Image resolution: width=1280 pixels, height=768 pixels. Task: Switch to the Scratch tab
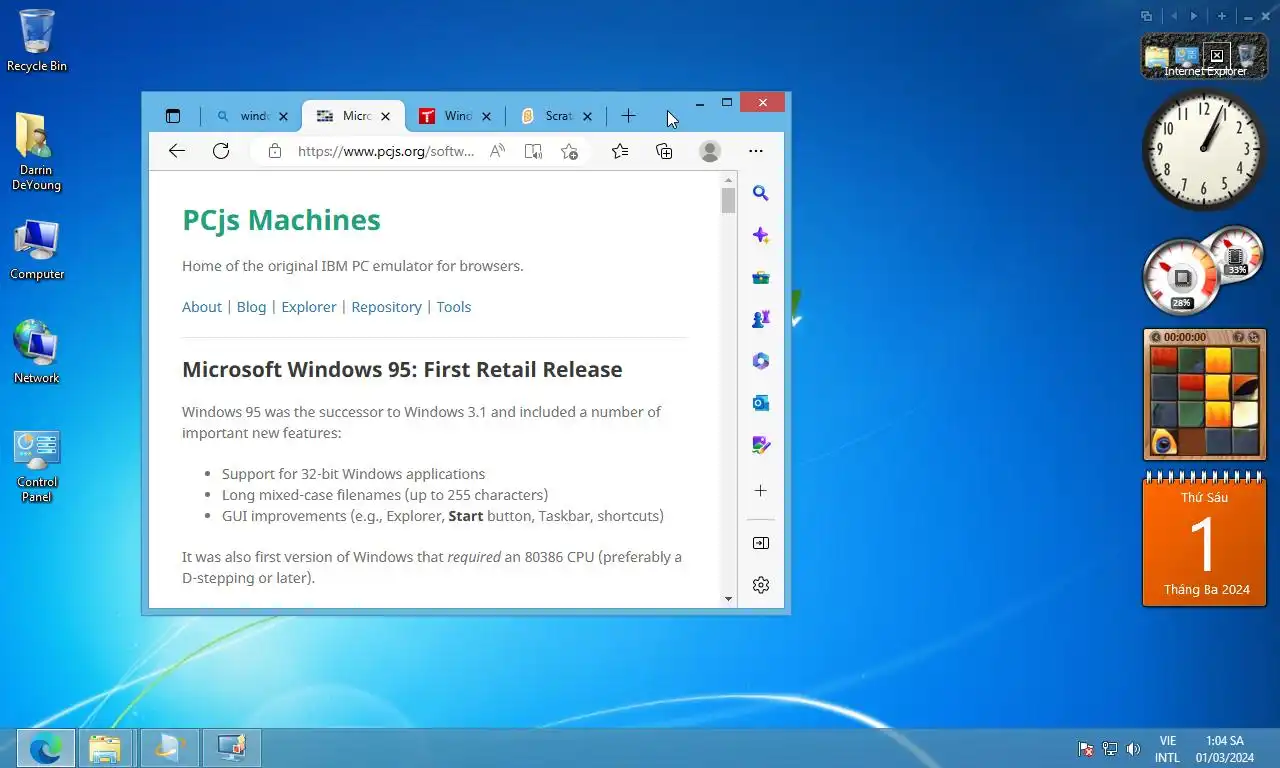point(557,116)
